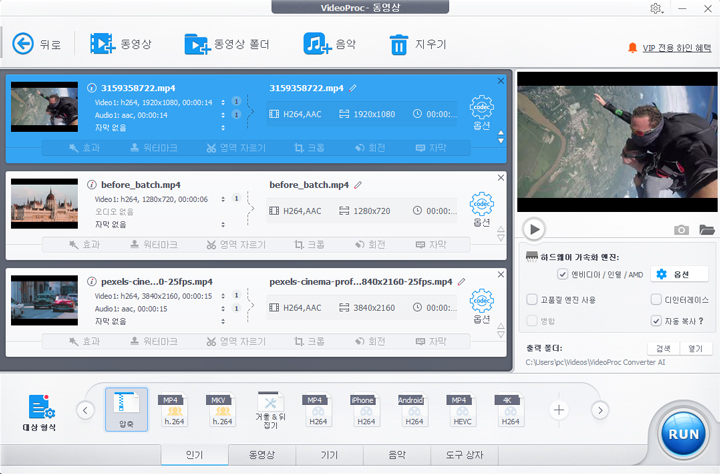Pick the iPhone H264 preset
This screenshot has width=720, height=474.
(366, 410)
